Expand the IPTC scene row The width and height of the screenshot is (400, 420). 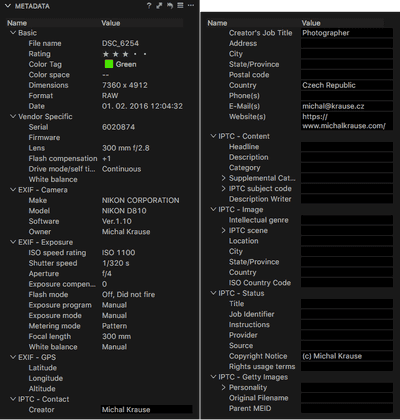tap(224, 231)
